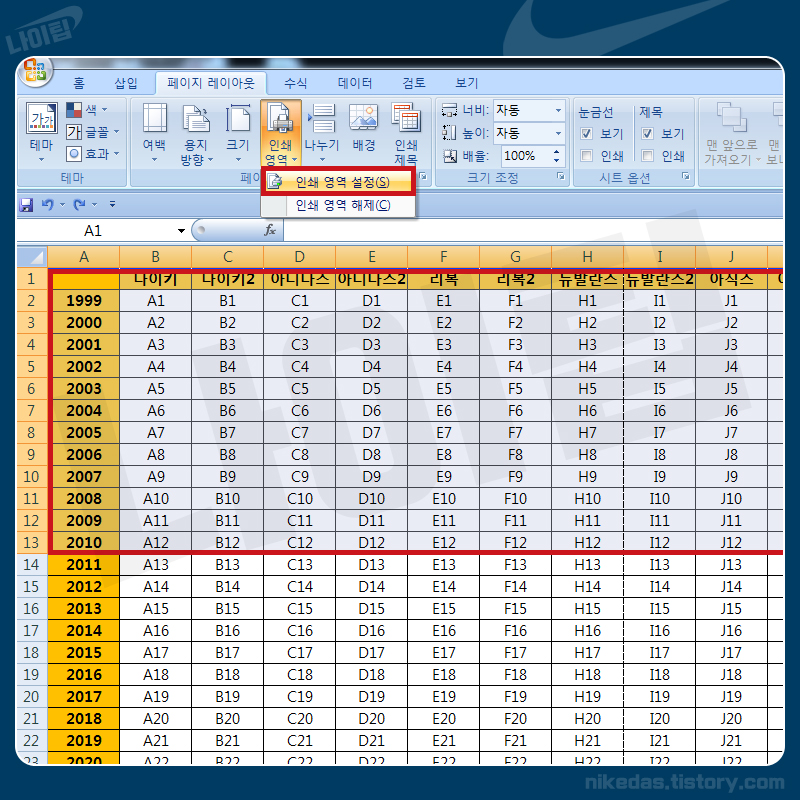Toggle 제목 인쇄 headings print checkbox
Image resolution: width=800 pixels, height=800 pixels.
[647, 156]
